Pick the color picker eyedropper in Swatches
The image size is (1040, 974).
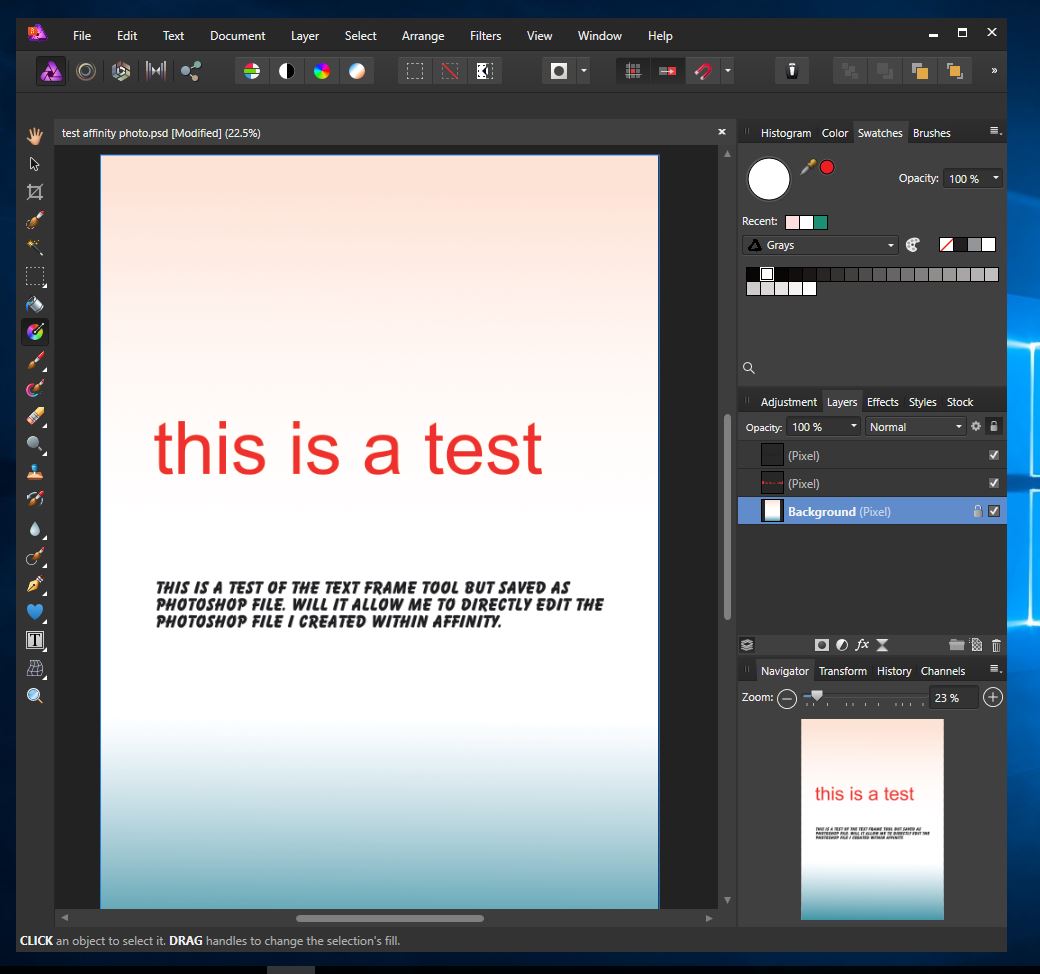point(807,167)
